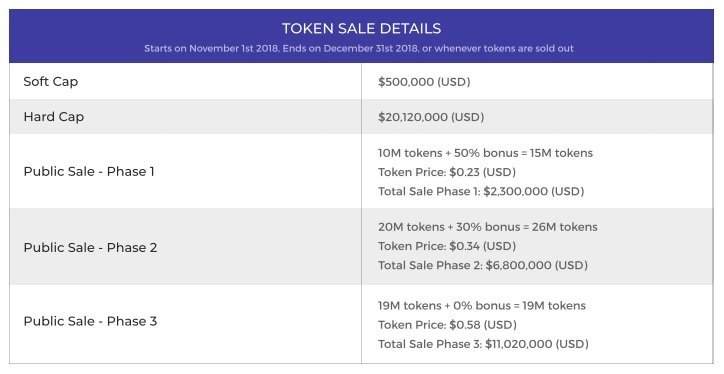Click the 19M tokens + 0% bonus line
This screenshot has height=374, width=724.
[482, 306]
